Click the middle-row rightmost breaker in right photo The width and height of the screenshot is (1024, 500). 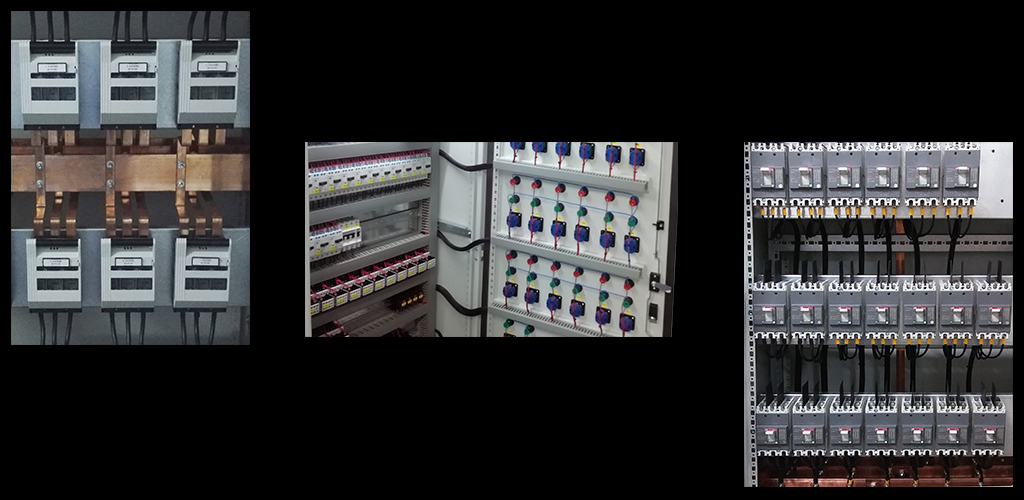point(993,312)
